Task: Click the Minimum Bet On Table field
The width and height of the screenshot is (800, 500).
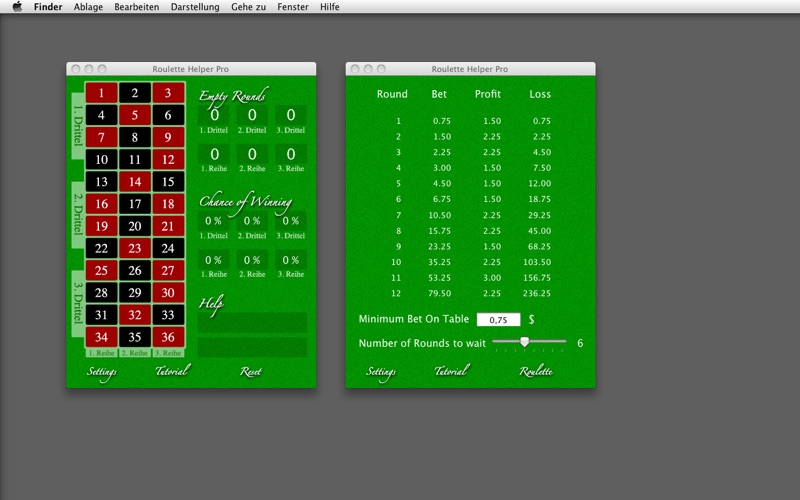Action: 498,320
